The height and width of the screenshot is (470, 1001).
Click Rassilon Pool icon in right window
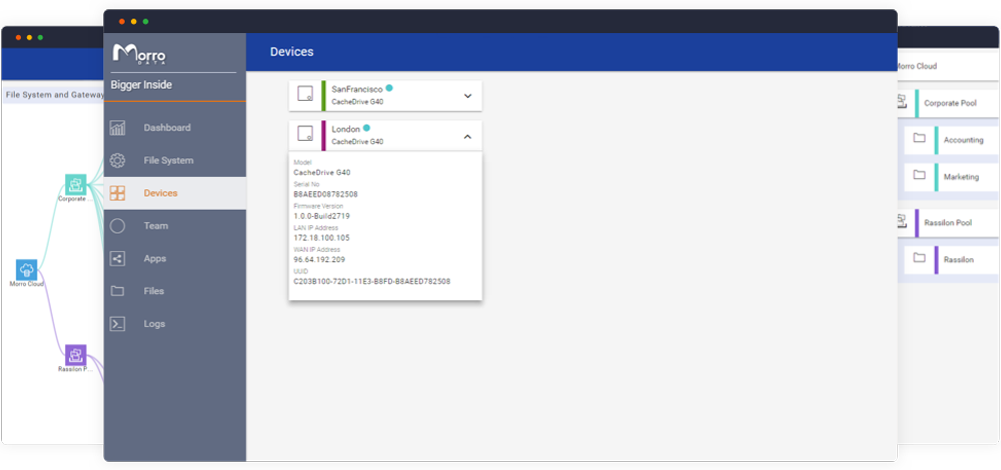pyautogui.click(x=901, y=222)
